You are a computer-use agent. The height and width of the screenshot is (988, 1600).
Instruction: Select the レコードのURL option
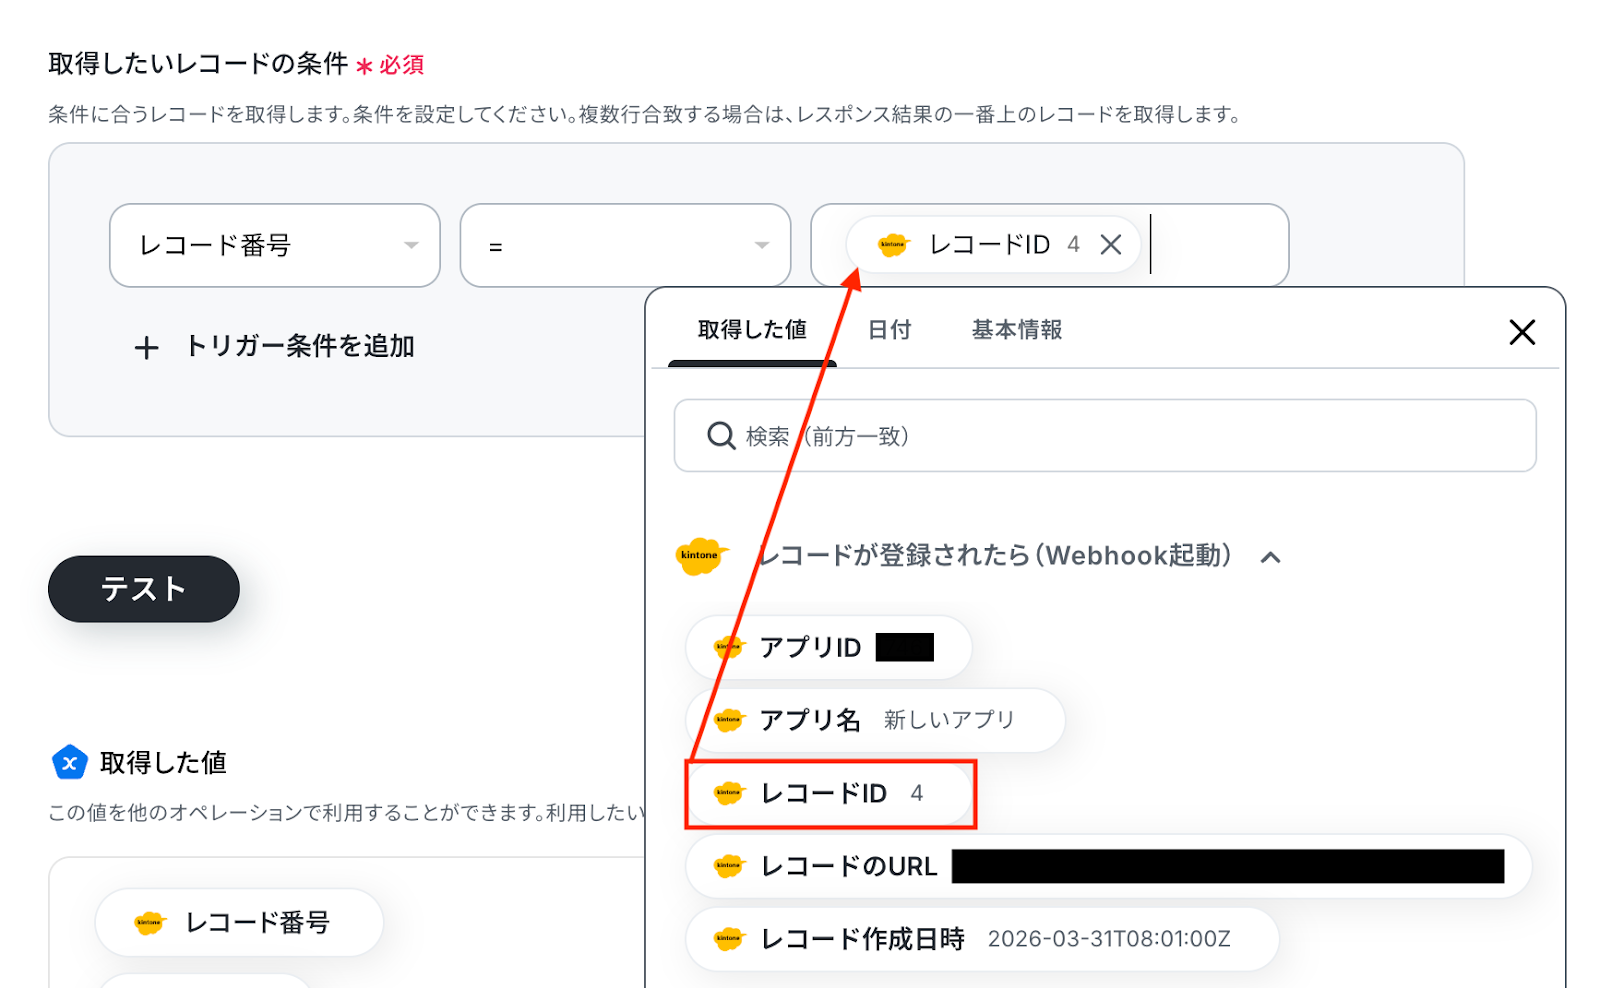tap(1109, 866)
